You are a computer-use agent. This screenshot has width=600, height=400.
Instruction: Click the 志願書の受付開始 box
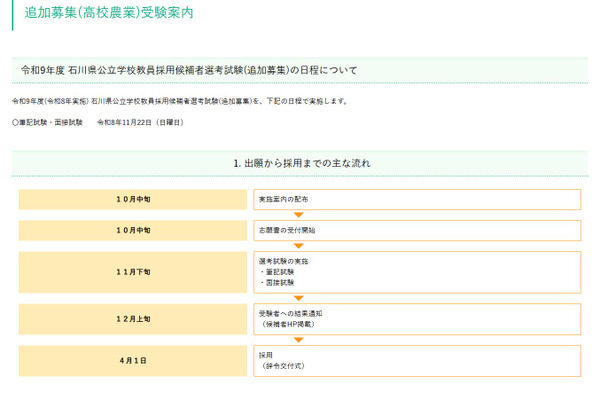click(x=417, y=230)
